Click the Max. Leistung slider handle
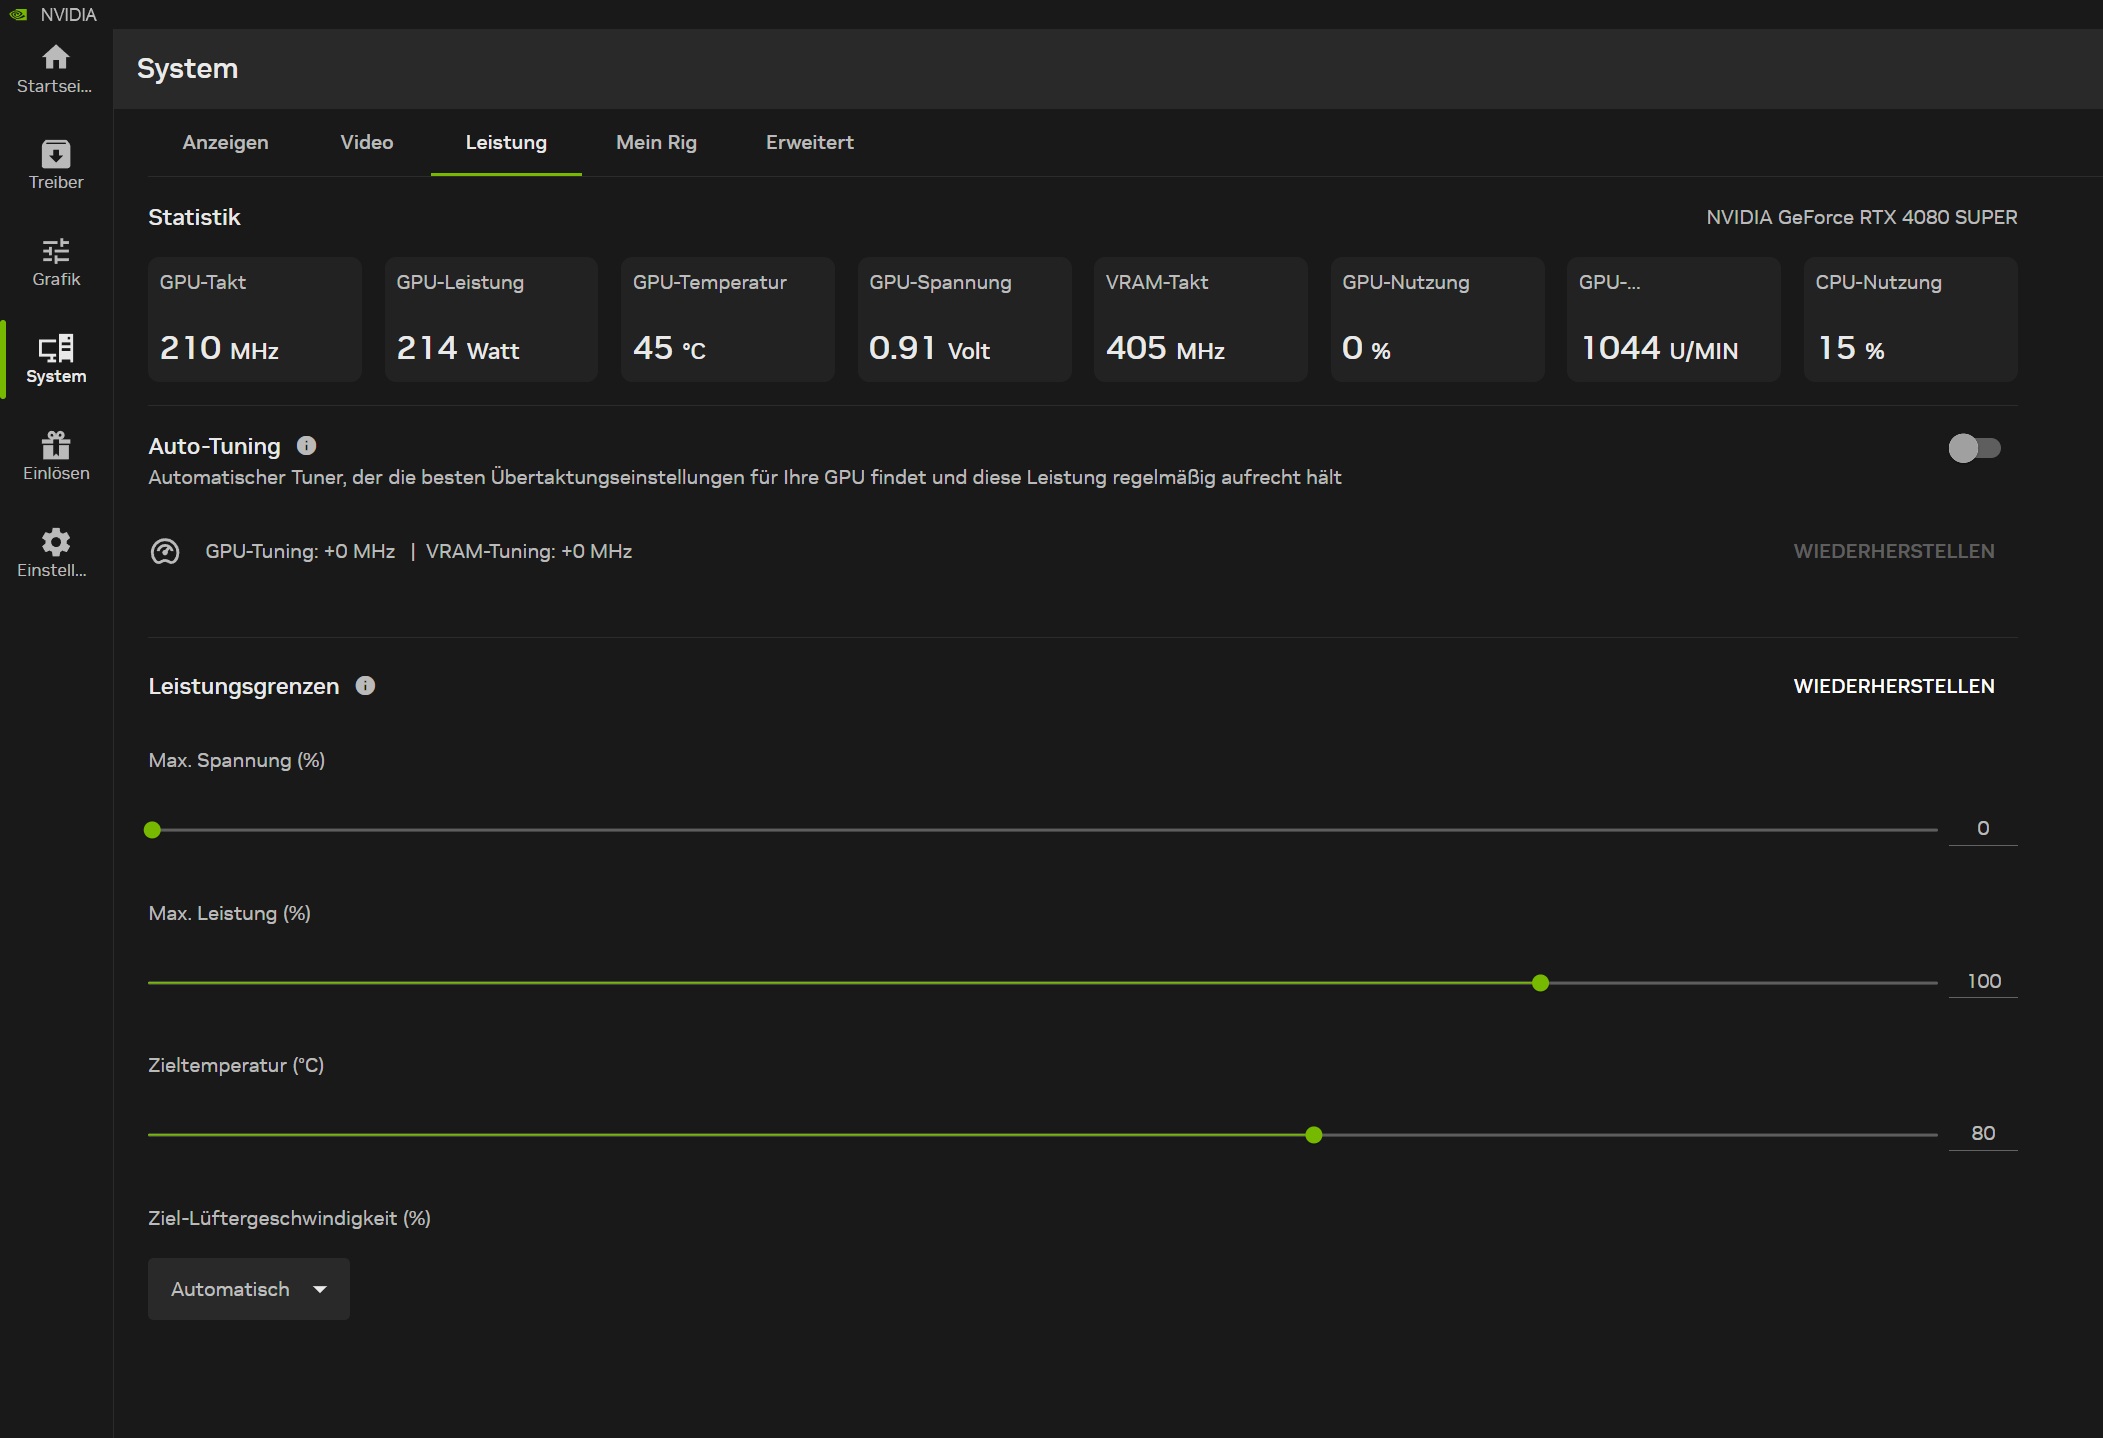This screenshot has height=1438, width=2103. tap(1540, 983)
